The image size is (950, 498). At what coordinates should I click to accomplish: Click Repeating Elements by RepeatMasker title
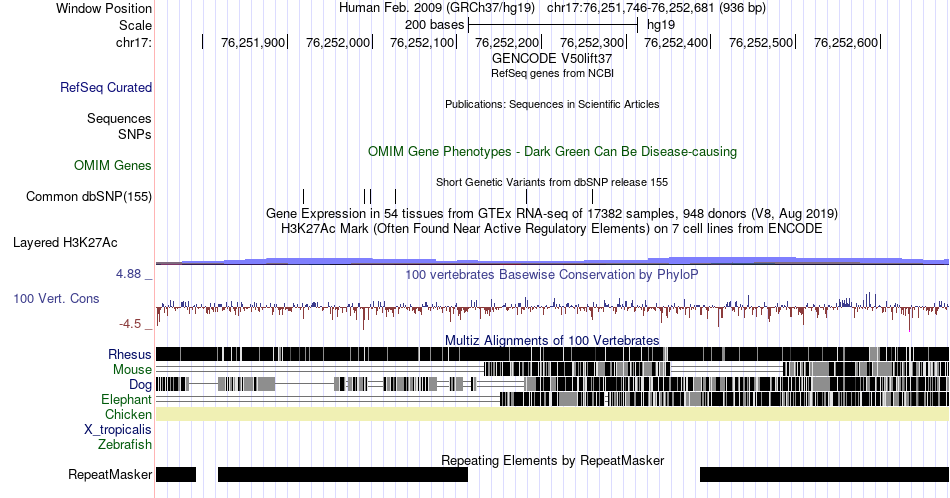pyautogui.click(x=552, y=460)
